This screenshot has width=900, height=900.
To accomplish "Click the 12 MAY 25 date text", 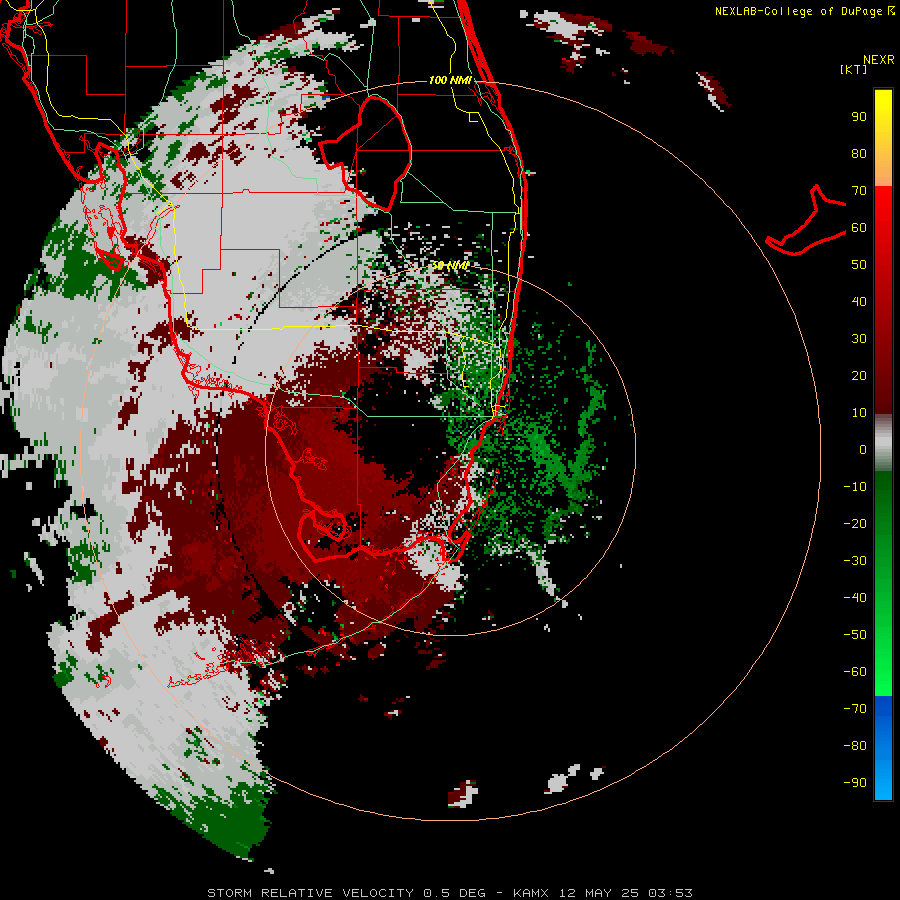I will pyautogui.click(x=599, y=893).
